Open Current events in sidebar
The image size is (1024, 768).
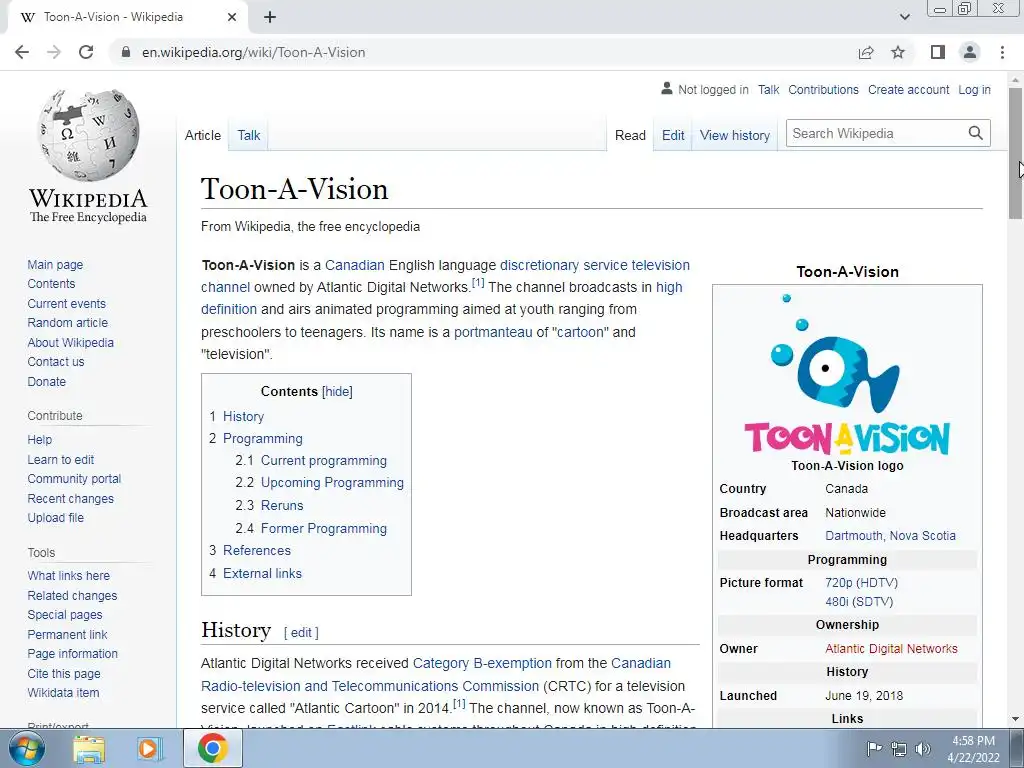click(66, 304)
